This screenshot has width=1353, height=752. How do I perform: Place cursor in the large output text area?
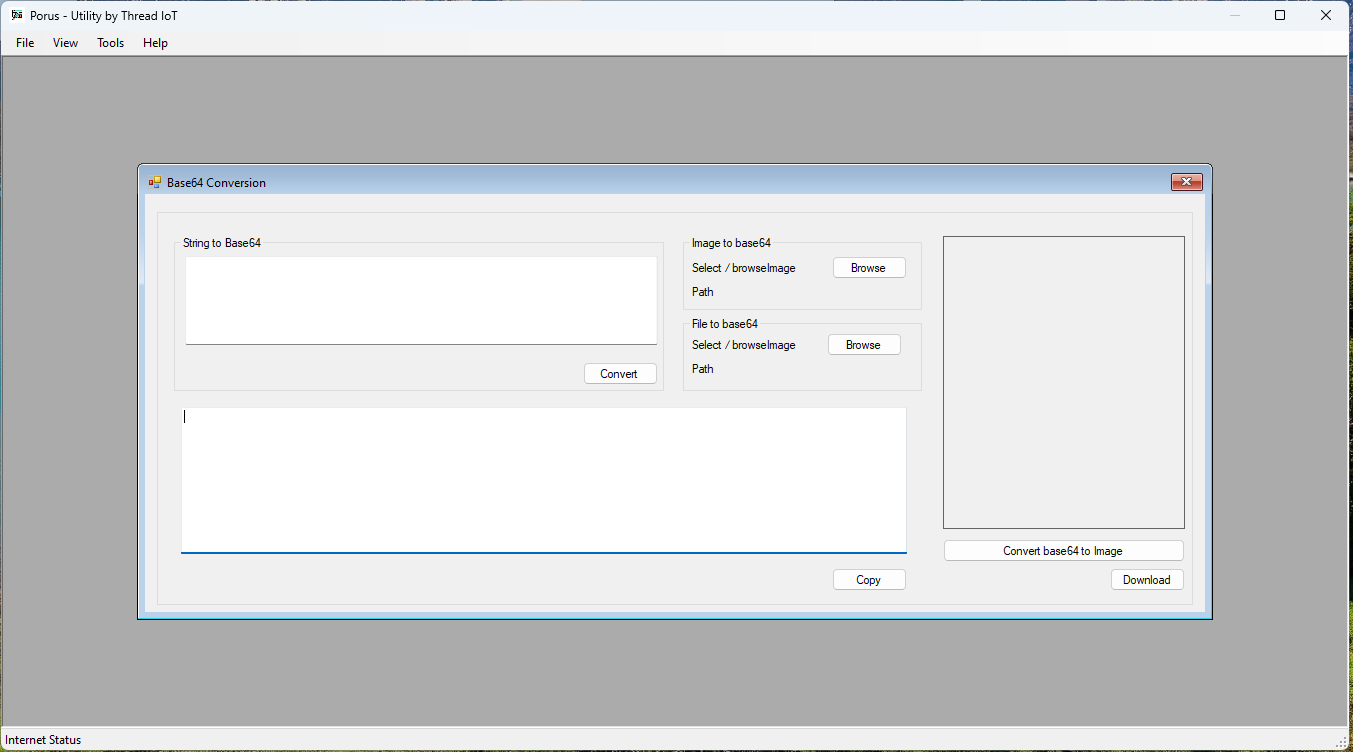click(x=543, y=480)
